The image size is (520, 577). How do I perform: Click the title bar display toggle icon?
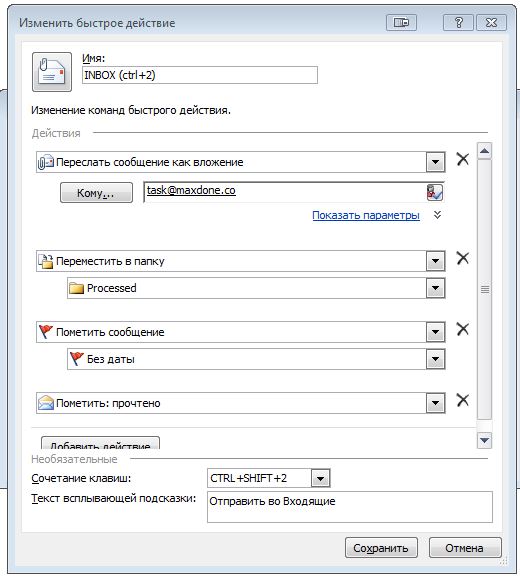coord(401,23)
